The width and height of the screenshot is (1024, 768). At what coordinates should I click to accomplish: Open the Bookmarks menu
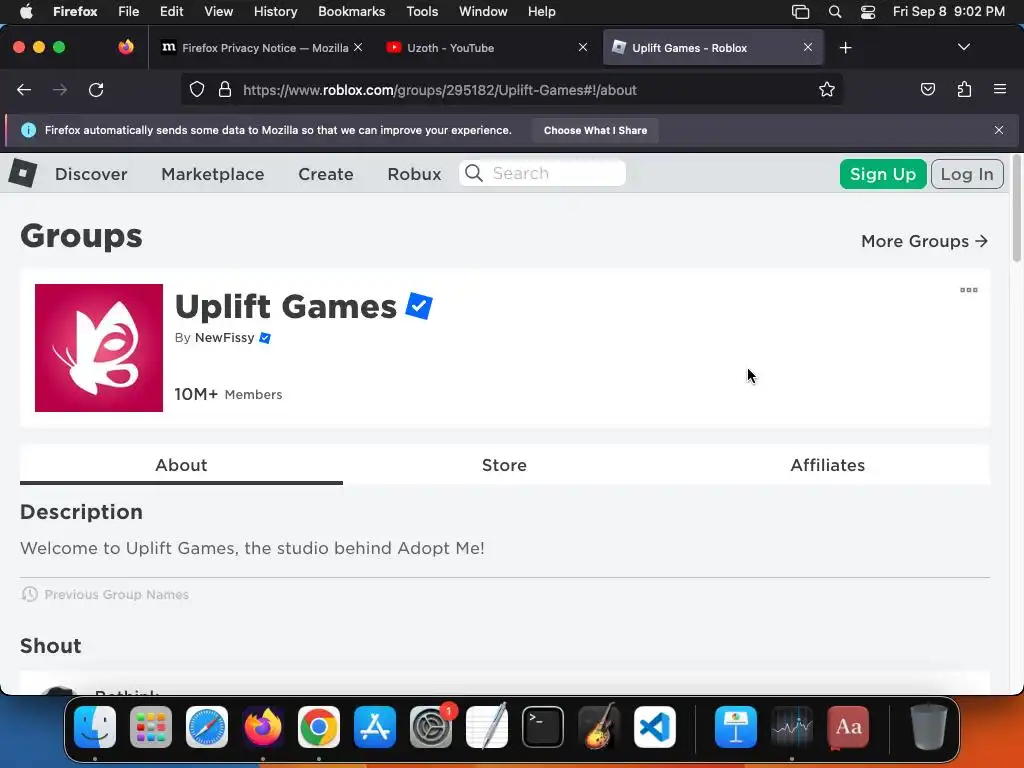coord(351,11)
